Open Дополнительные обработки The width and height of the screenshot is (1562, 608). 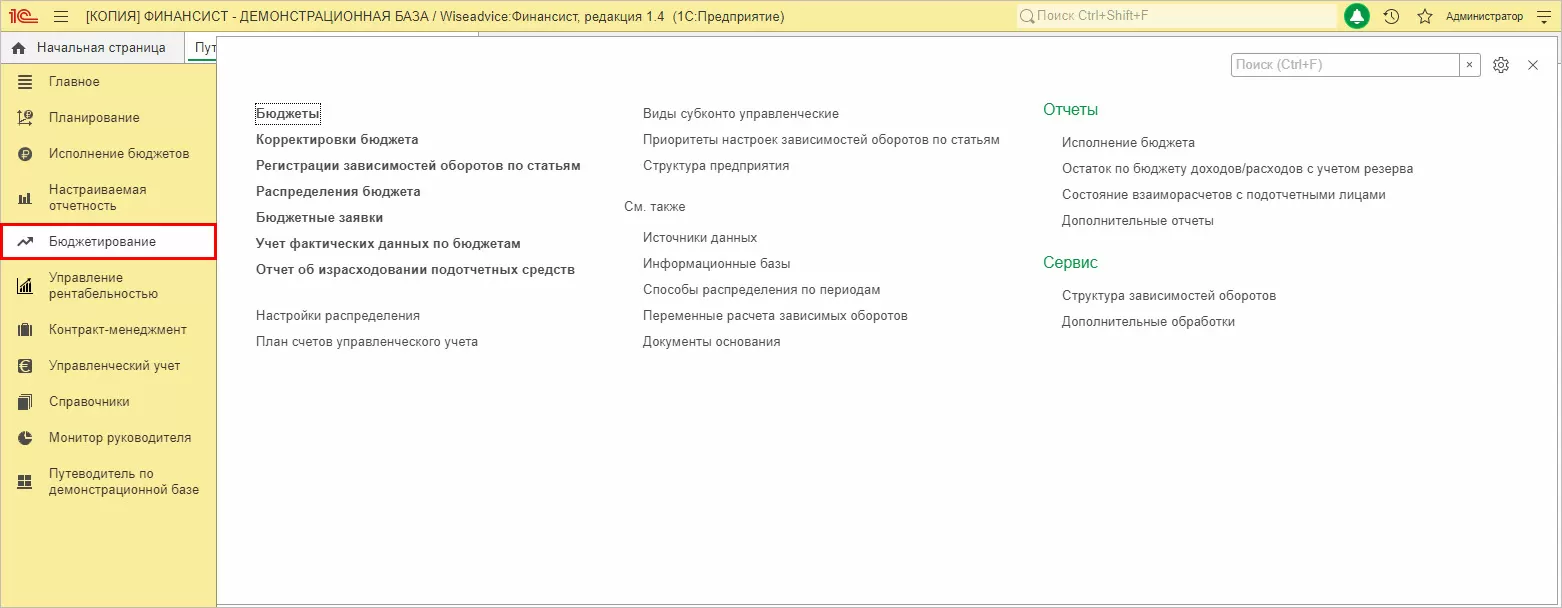point(1148,321)
